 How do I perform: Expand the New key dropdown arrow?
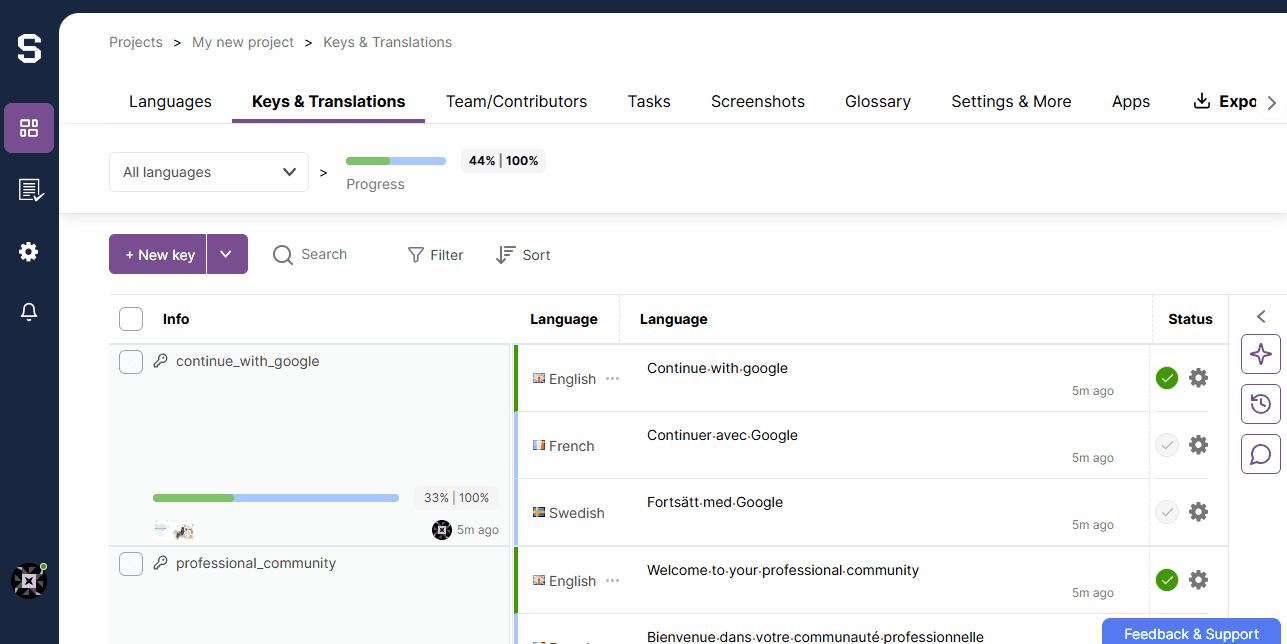click(x=227, y=255)
